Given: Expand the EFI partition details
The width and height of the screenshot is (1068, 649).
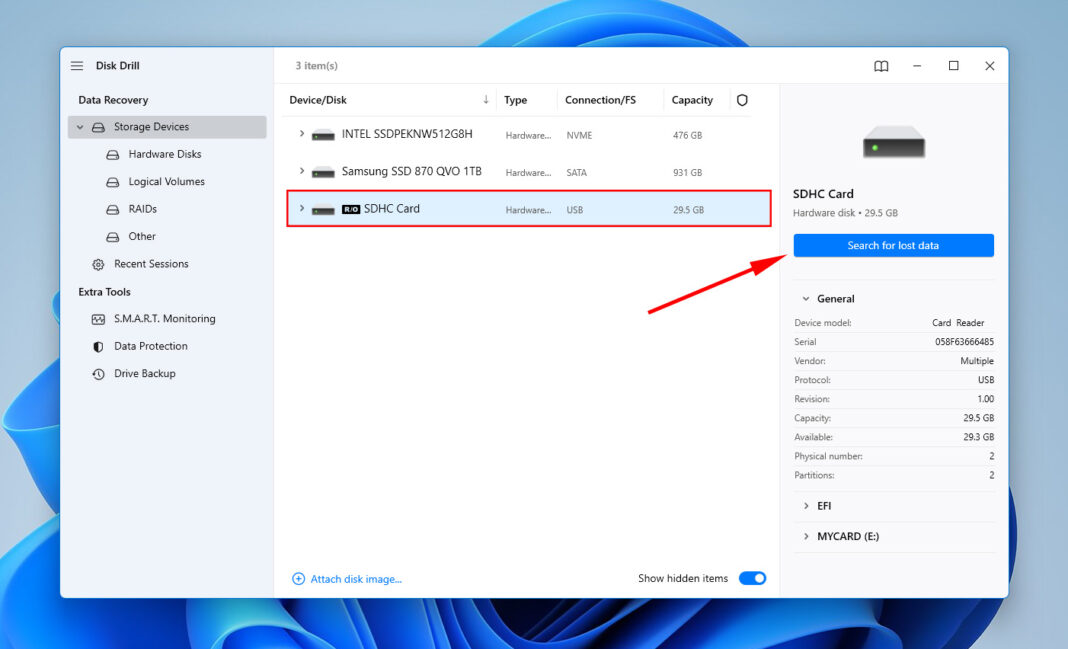Looking at the screenshot, I should point(807,505).
